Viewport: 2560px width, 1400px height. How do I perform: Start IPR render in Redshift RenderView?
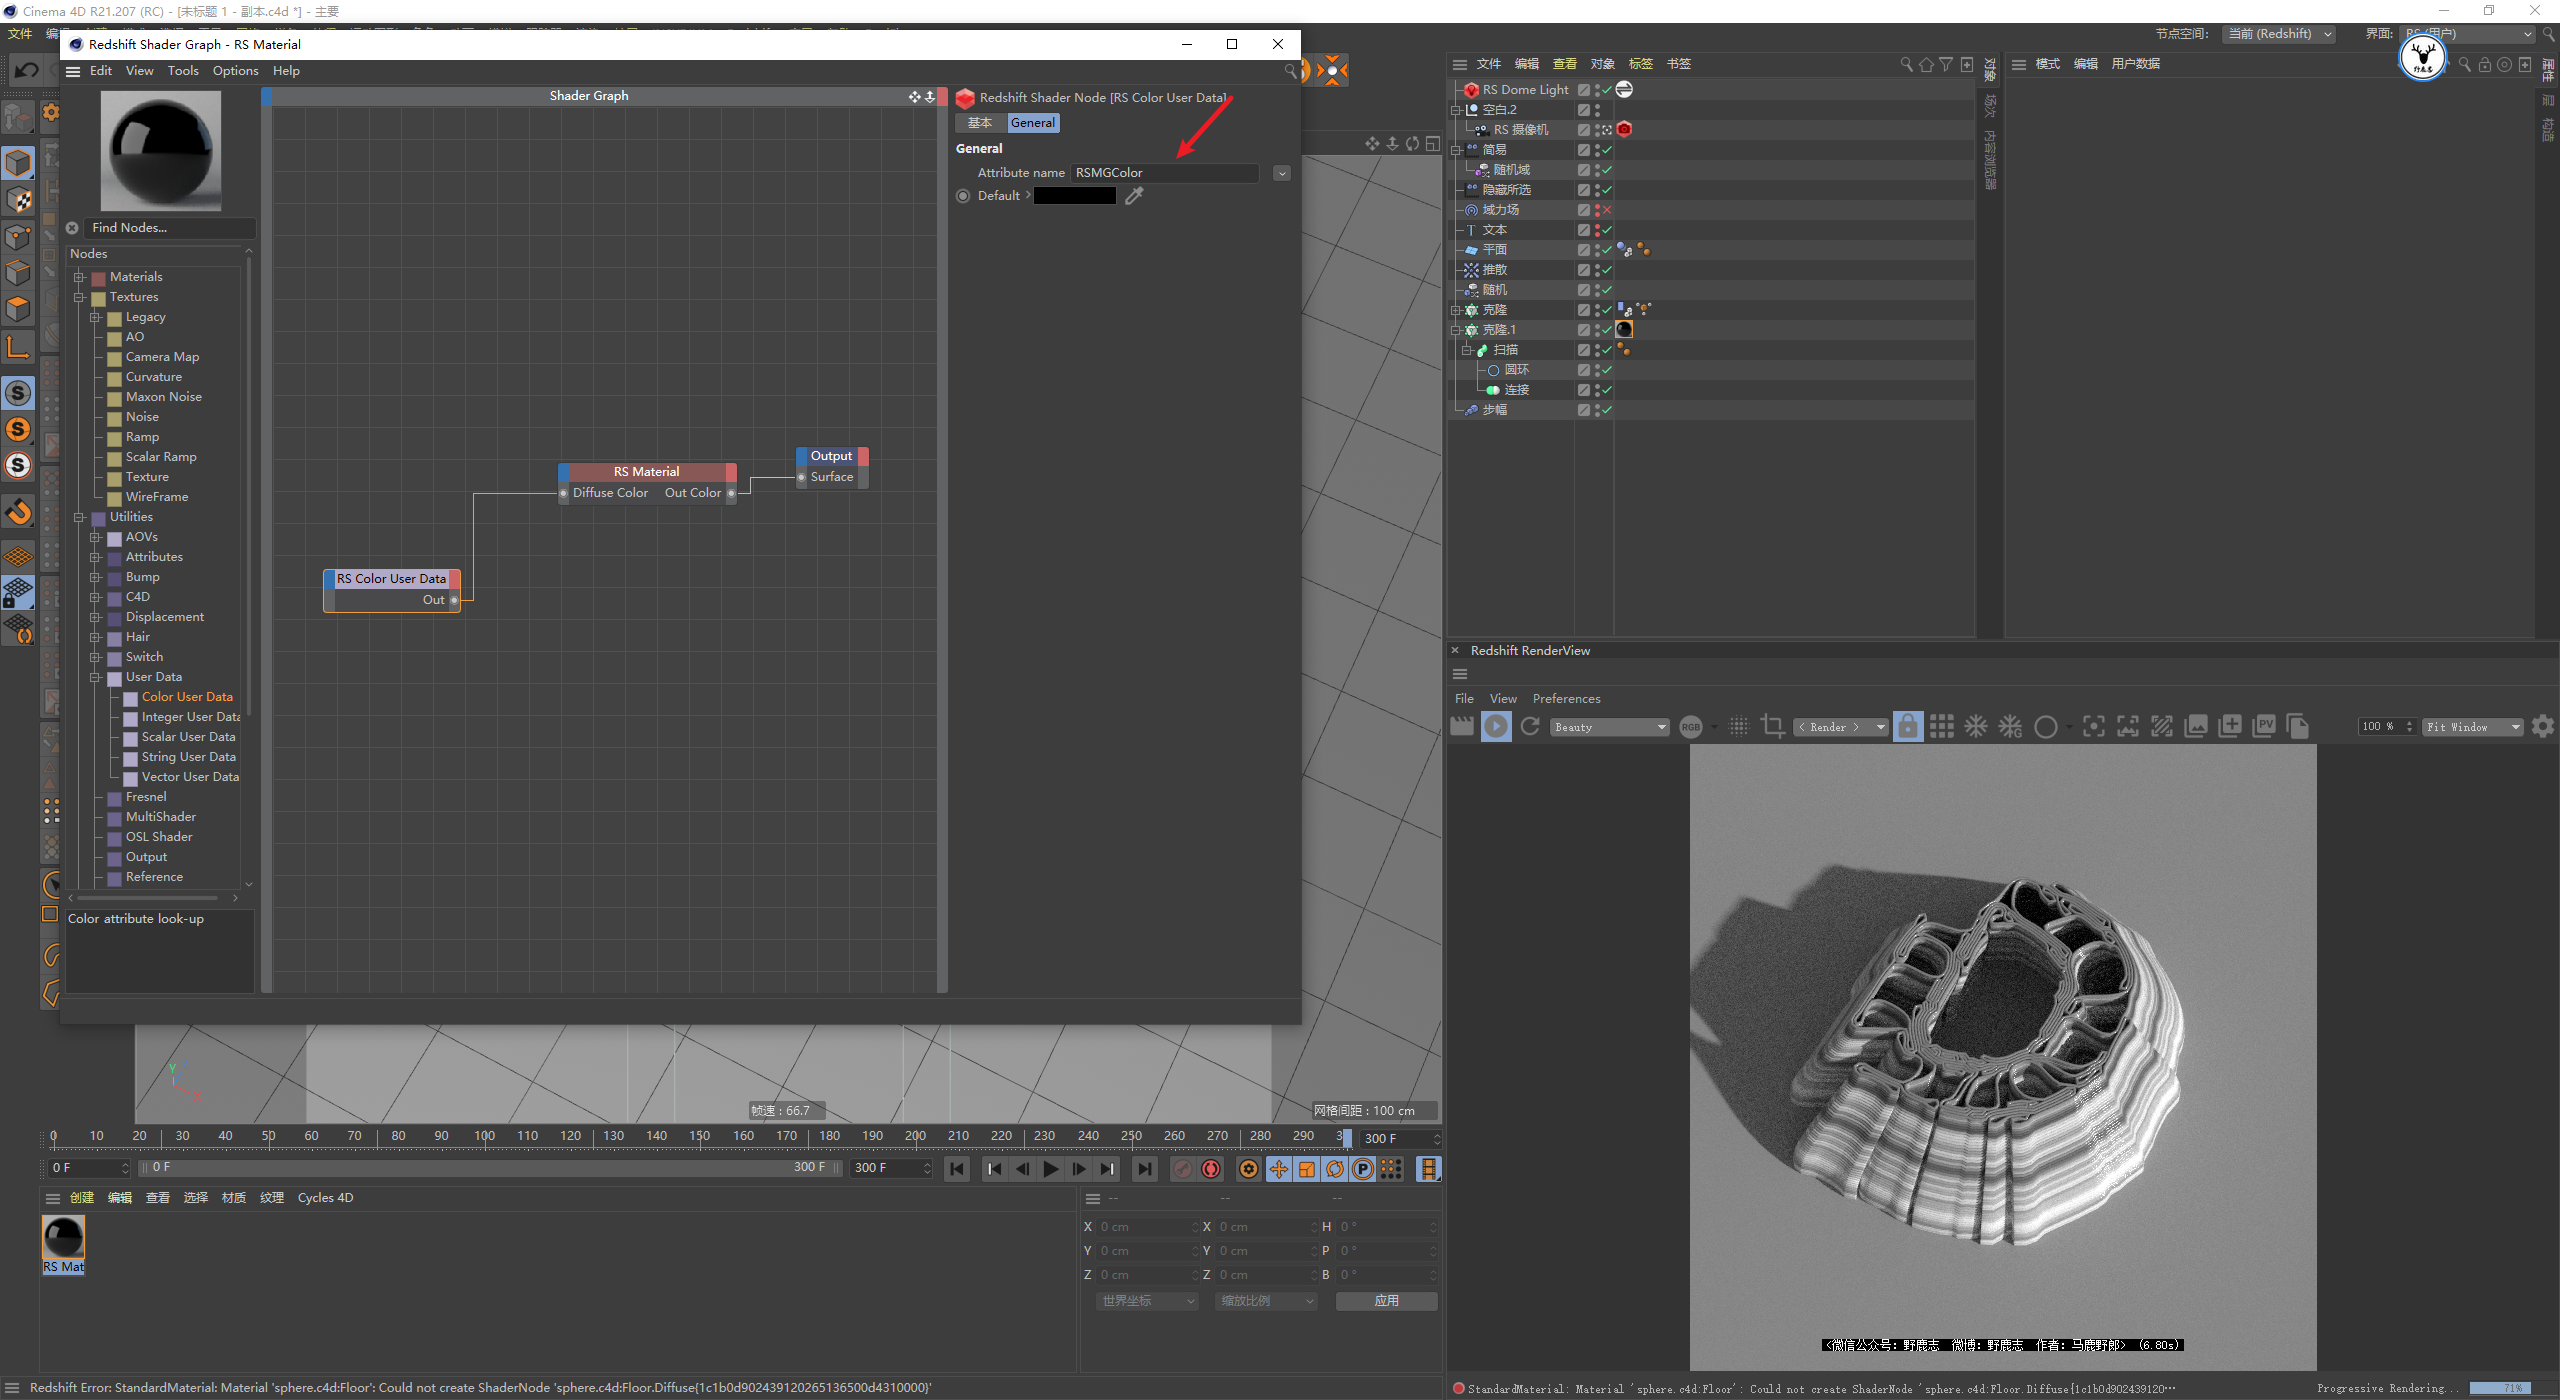tap(1496, 727)
